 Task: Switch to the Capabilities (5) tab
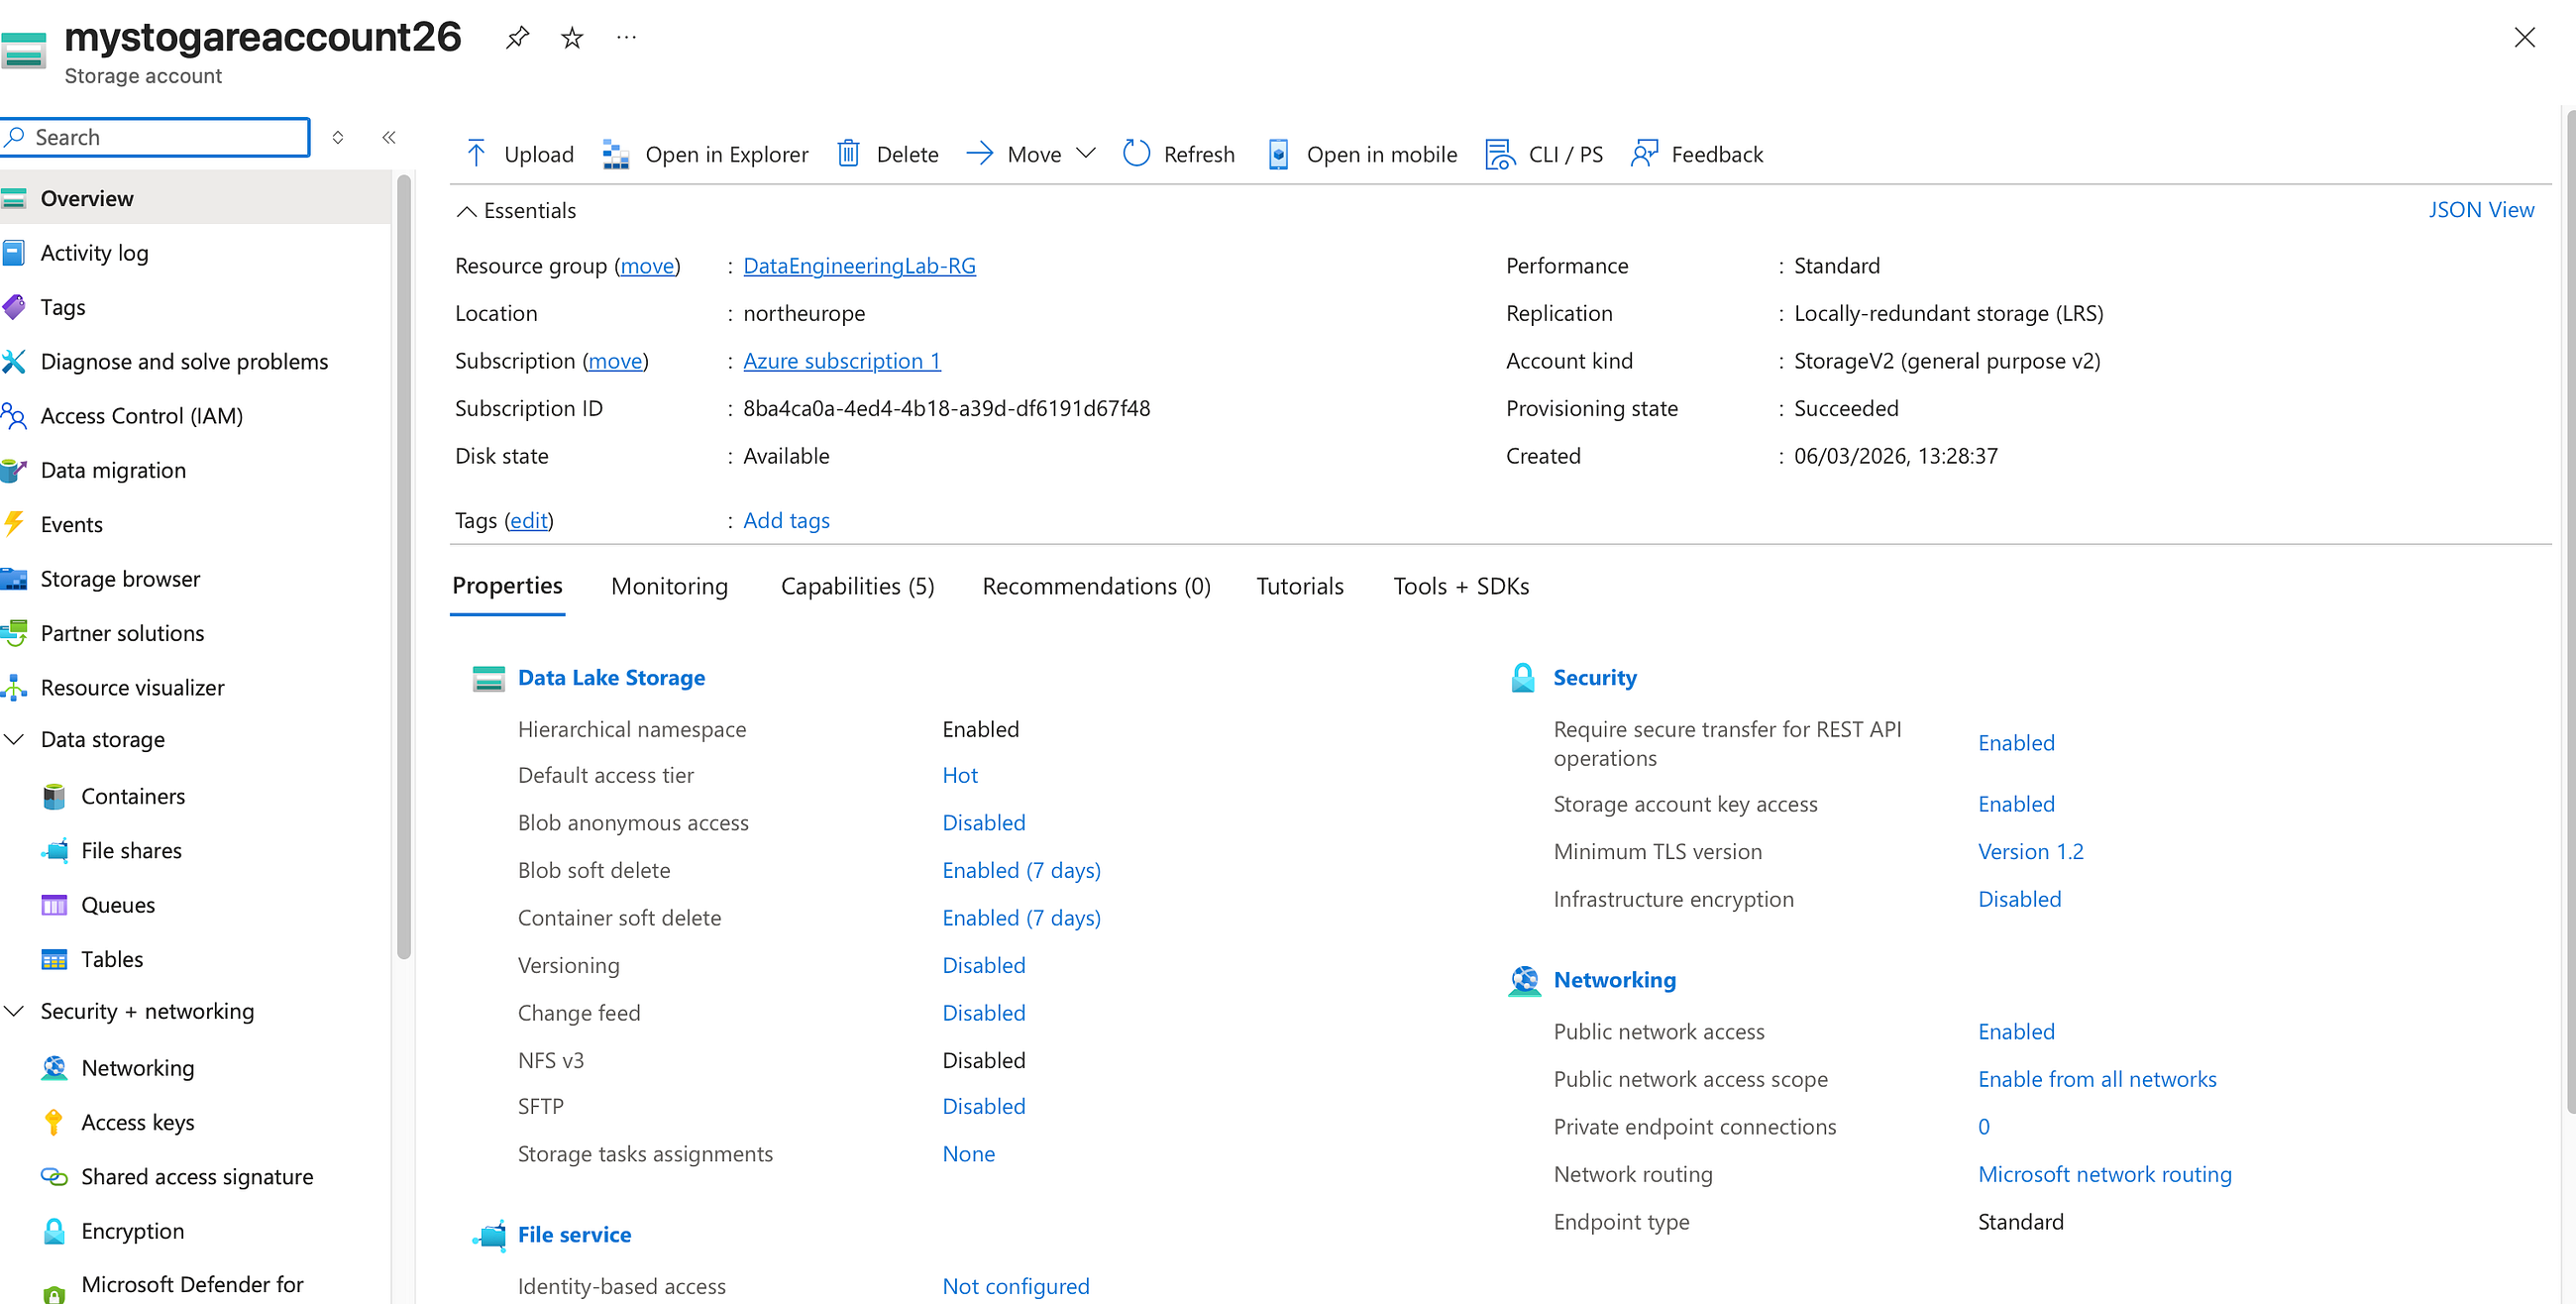(x=857, y=586)
